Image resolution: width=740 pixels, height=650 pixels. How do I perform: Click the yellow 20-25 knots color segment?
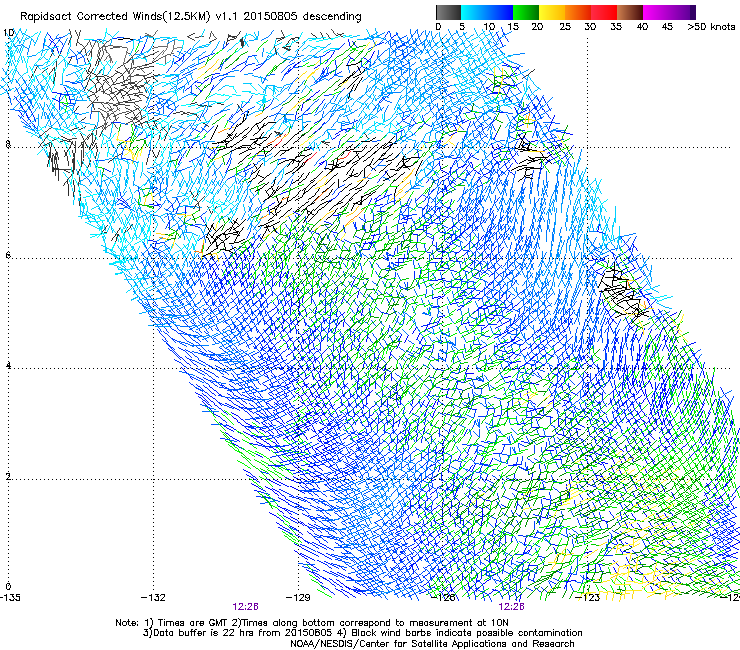coord(552,12)
